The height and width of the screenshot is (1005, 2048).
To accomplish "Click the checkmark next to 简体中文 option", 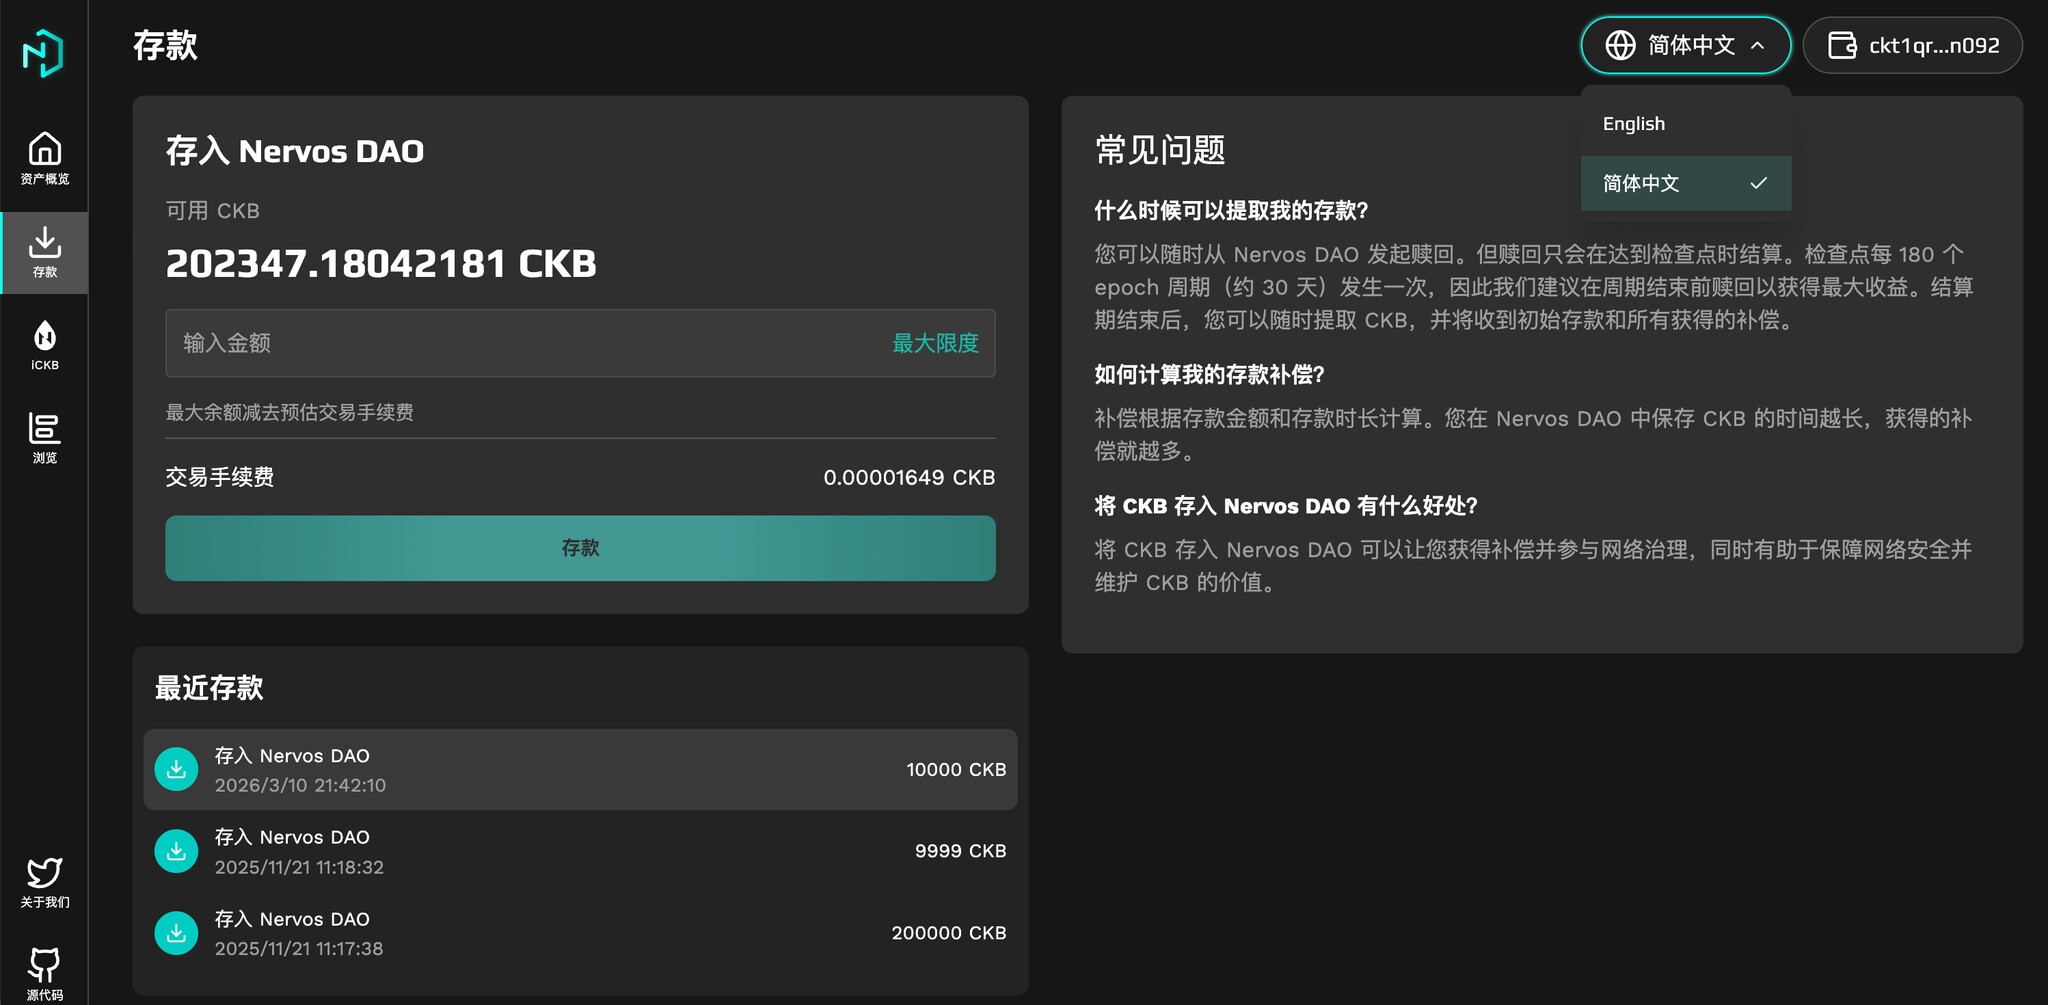I will pyautogui.click(x=1758, y=183).
